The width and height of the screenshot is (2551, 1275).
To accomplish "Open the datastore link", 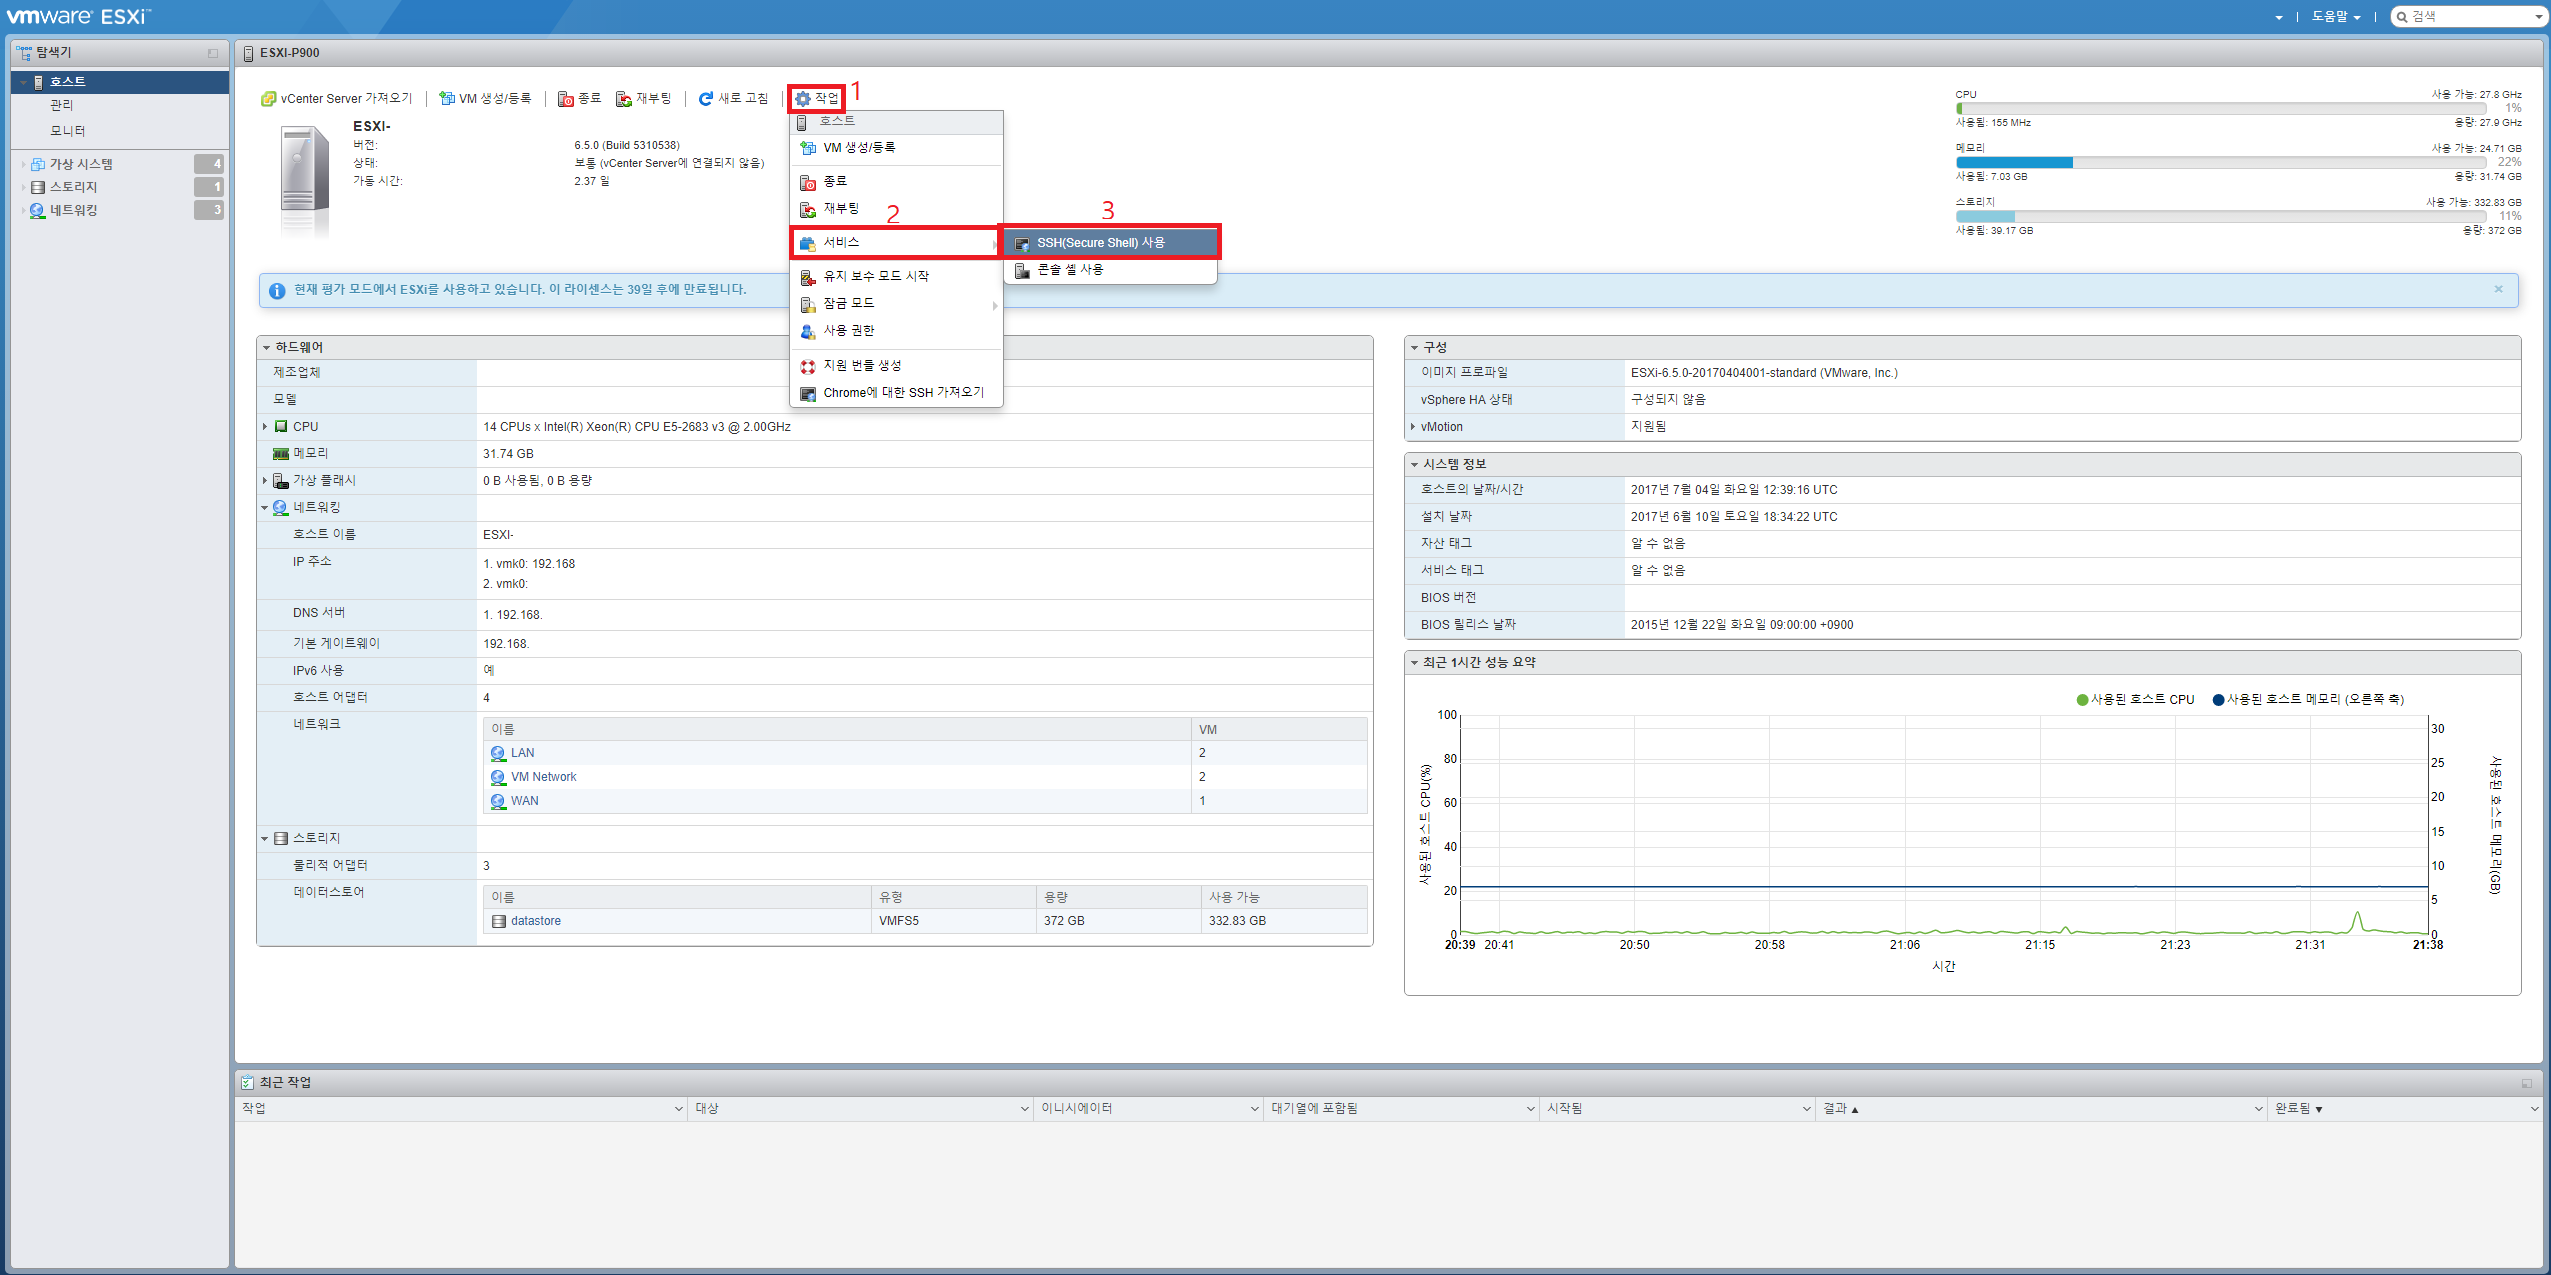I will (x=535, y=921).
